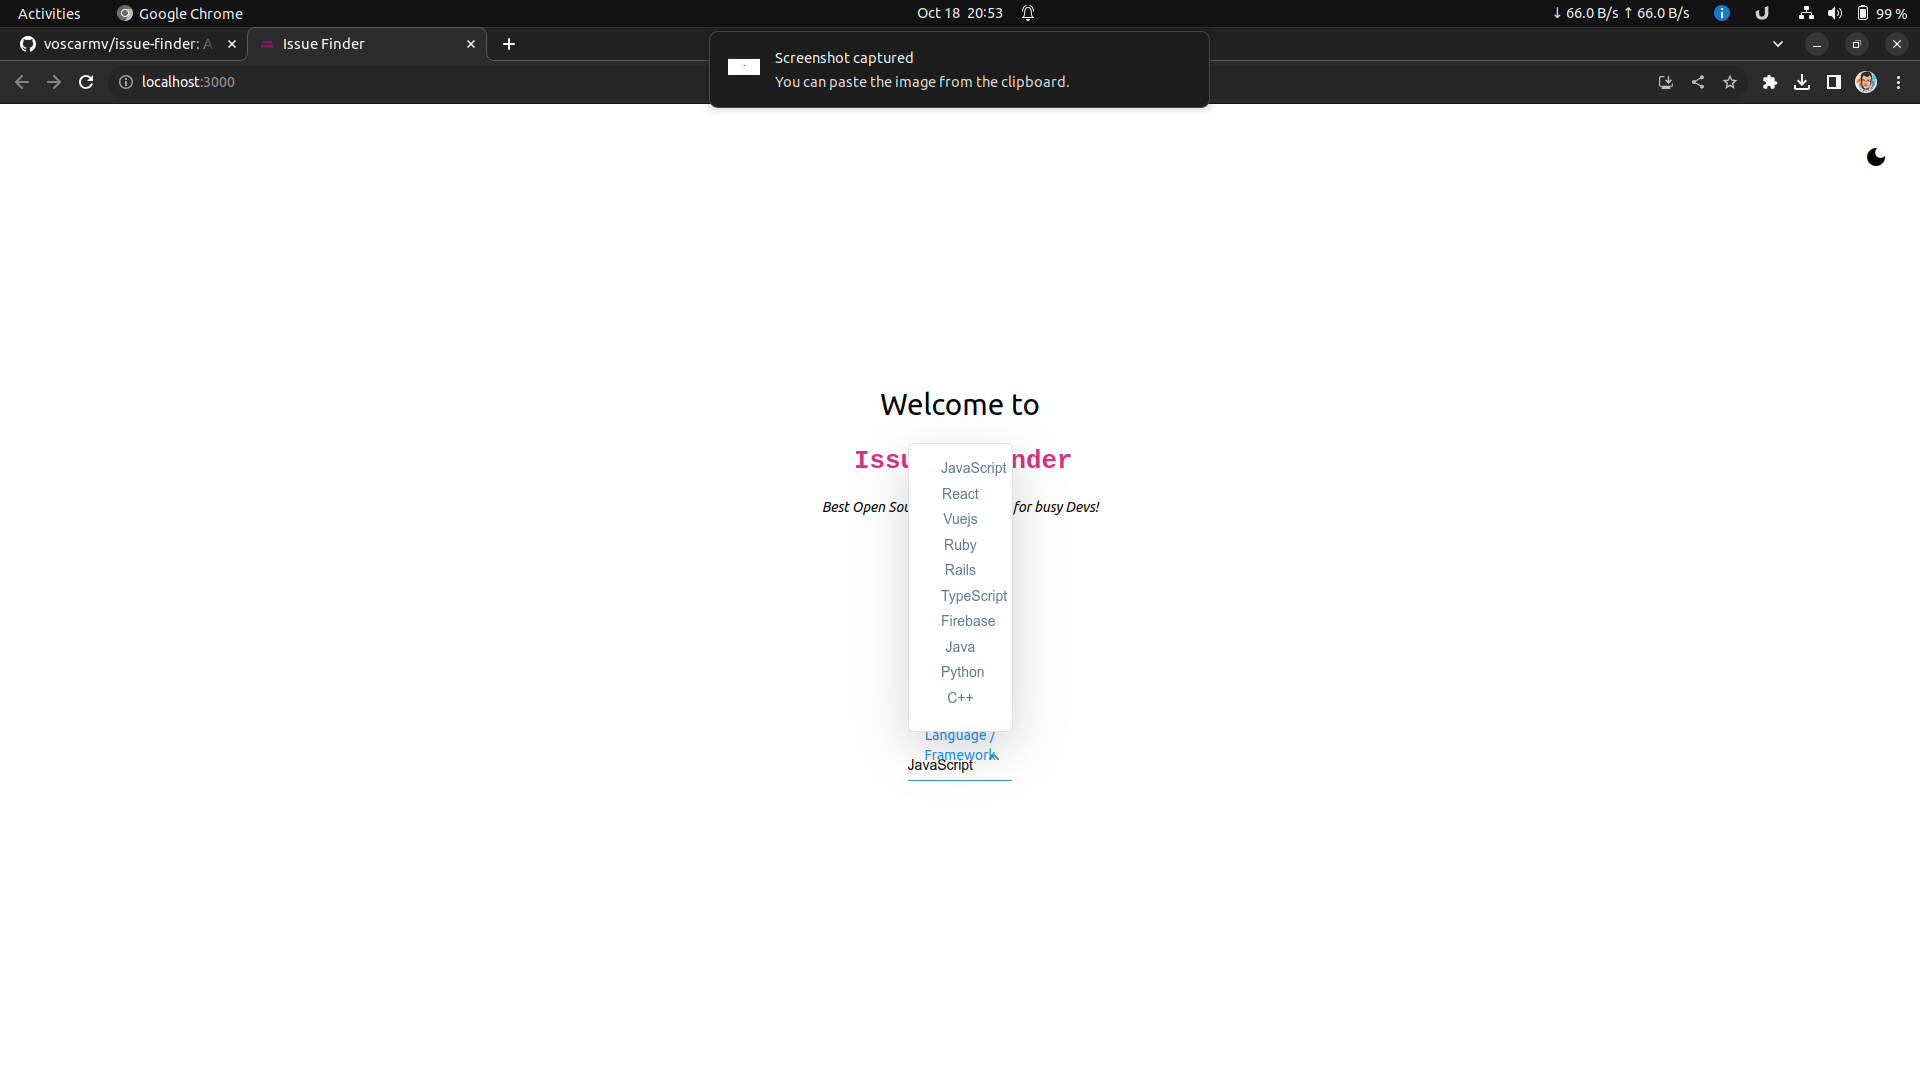Open a new browser tab
This screenshot has width=1920, height=1080.
click(x=509, y=44)
